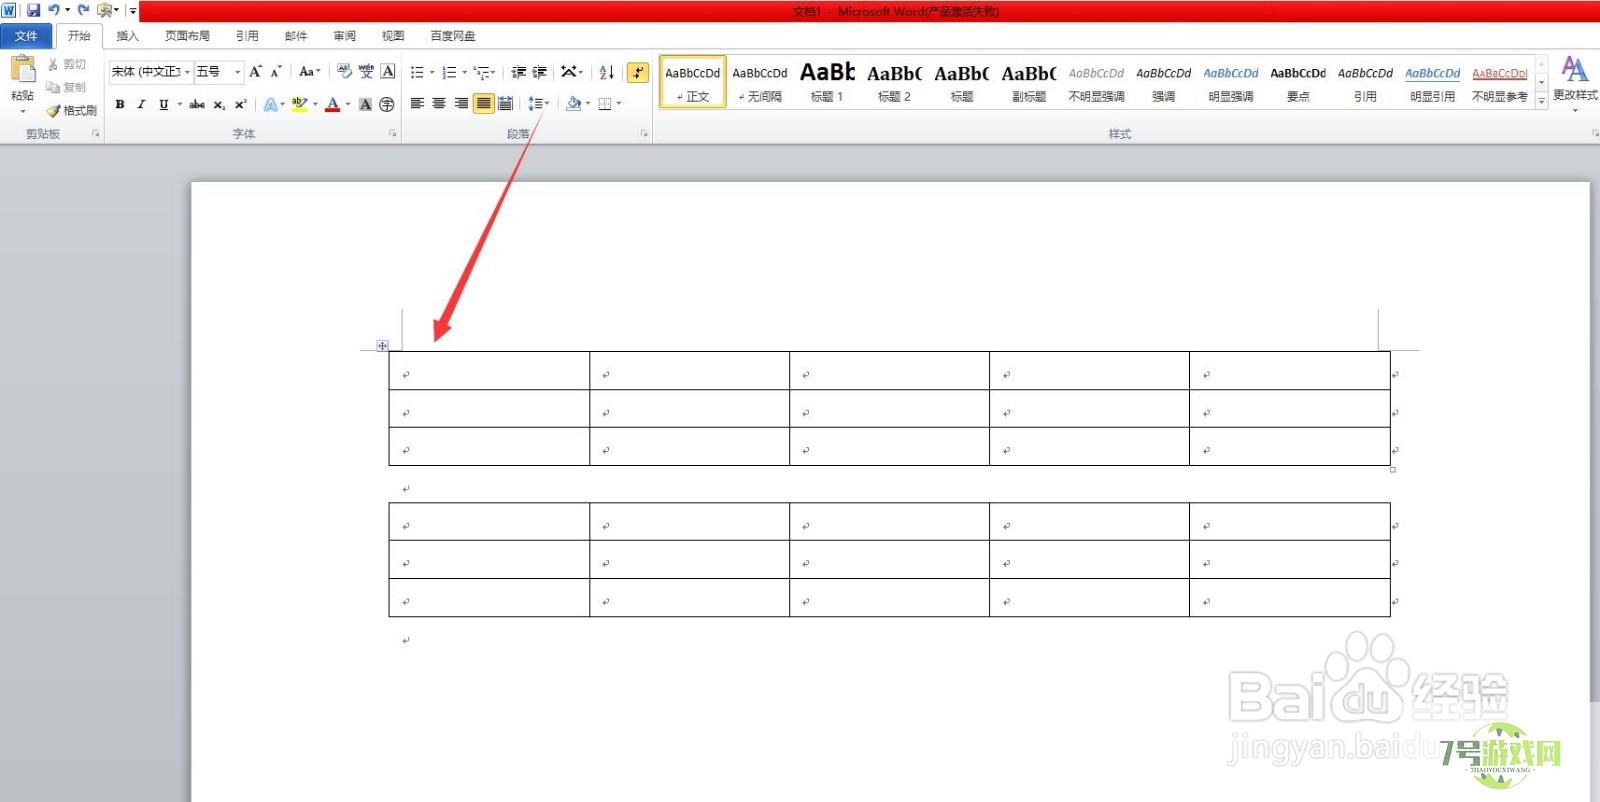Switch to the 引用 tab
This screenshot has height=802, width=1600.
pos(247,36)
